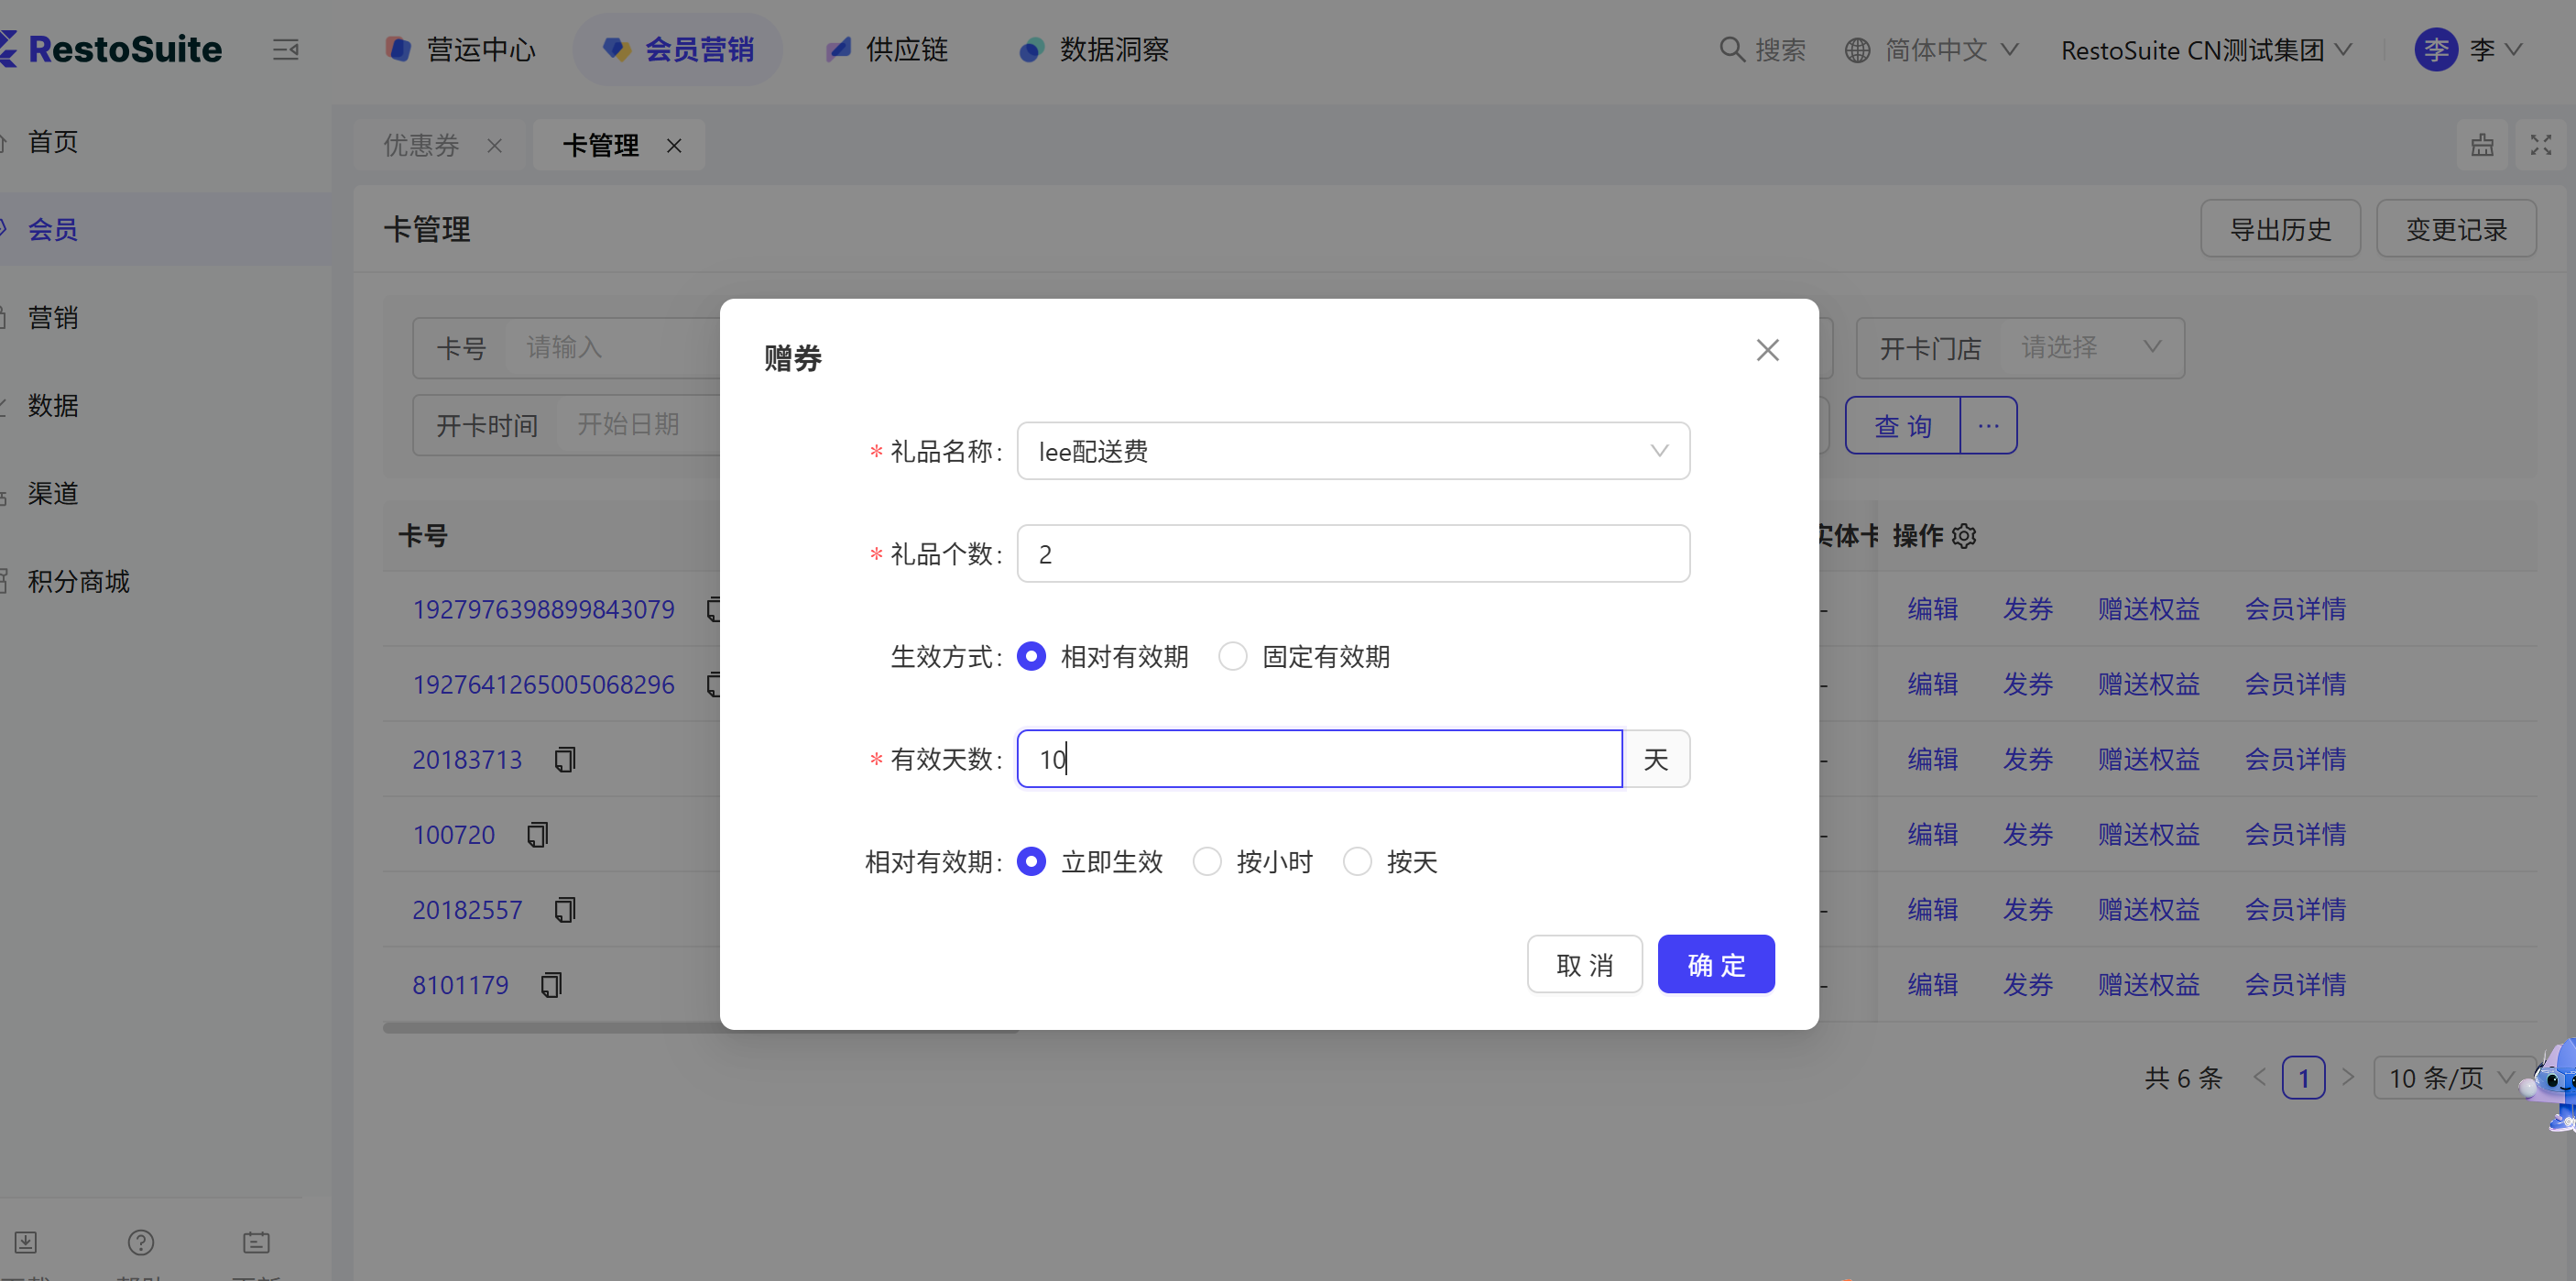This screenshot has height=1281, width=2576.
Task: Click the help question-mark icon in sidebar footer
Action: click(141, 1243)
